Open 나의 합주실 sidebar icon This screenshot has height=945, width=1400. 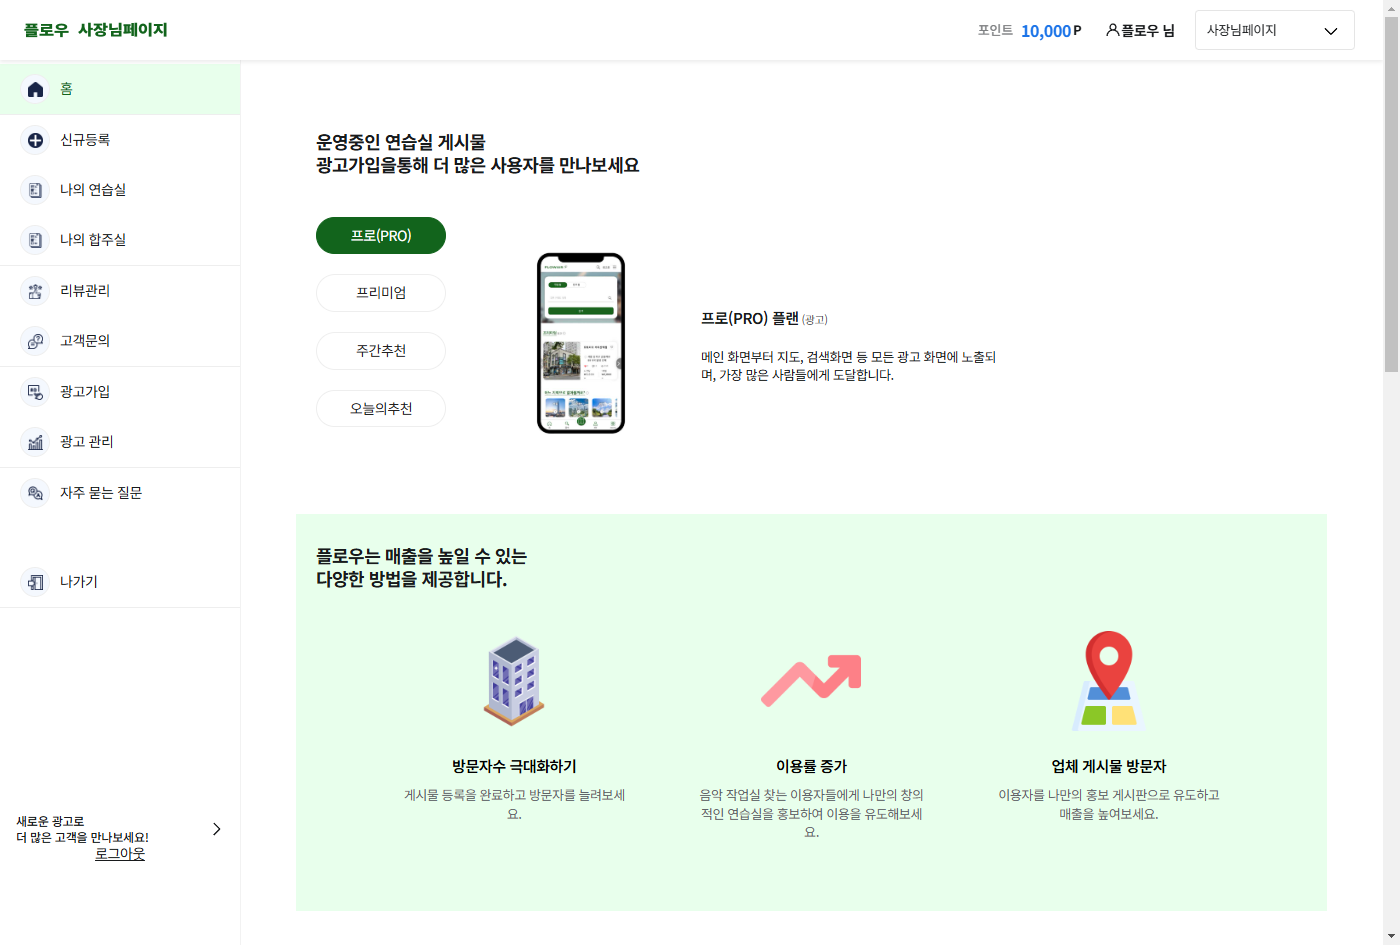pos(35,240)
